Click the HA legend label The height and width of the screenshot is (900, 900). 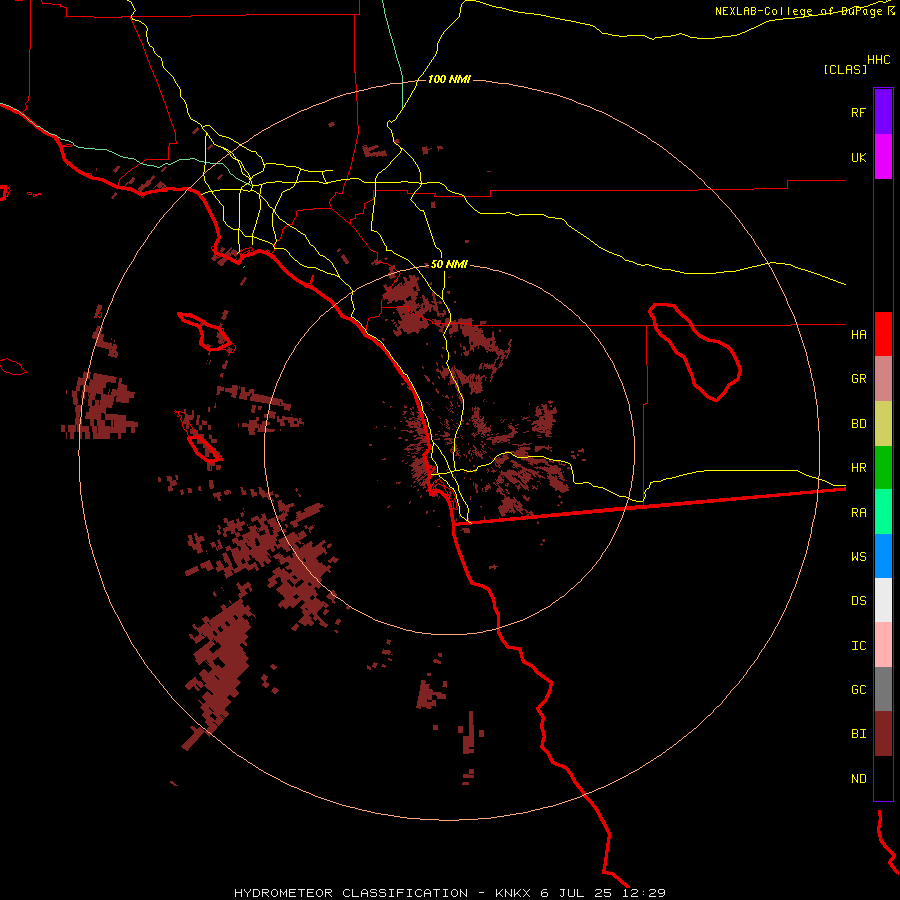click(858, 334)
